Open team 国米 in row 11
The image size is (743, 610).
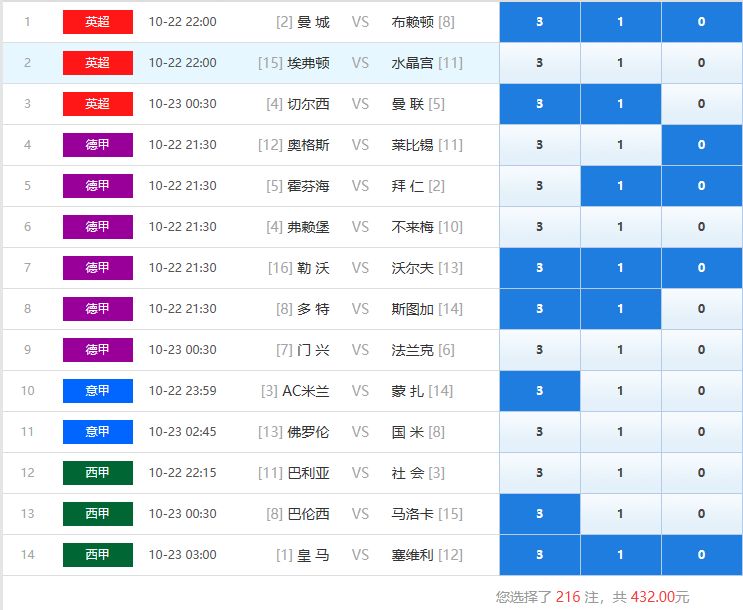point(408,432)
